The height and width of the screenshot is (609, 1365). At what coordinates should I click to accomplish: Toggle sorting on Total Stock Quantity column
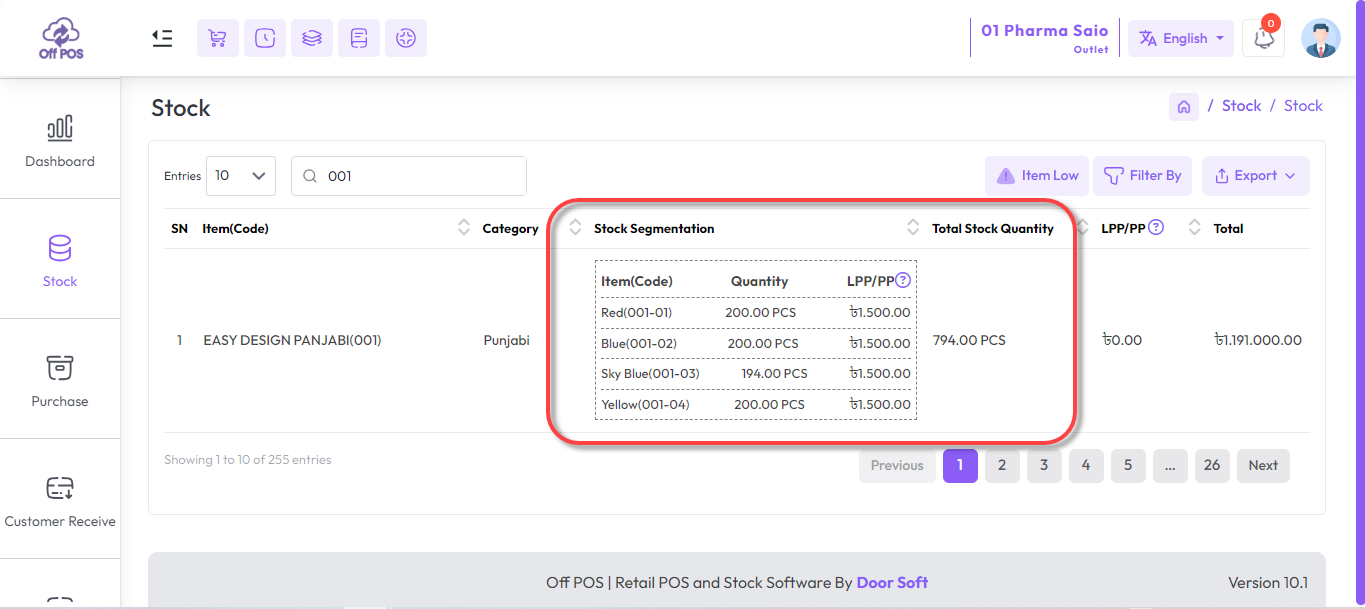pyautogui.click(x=1082, y=227)
